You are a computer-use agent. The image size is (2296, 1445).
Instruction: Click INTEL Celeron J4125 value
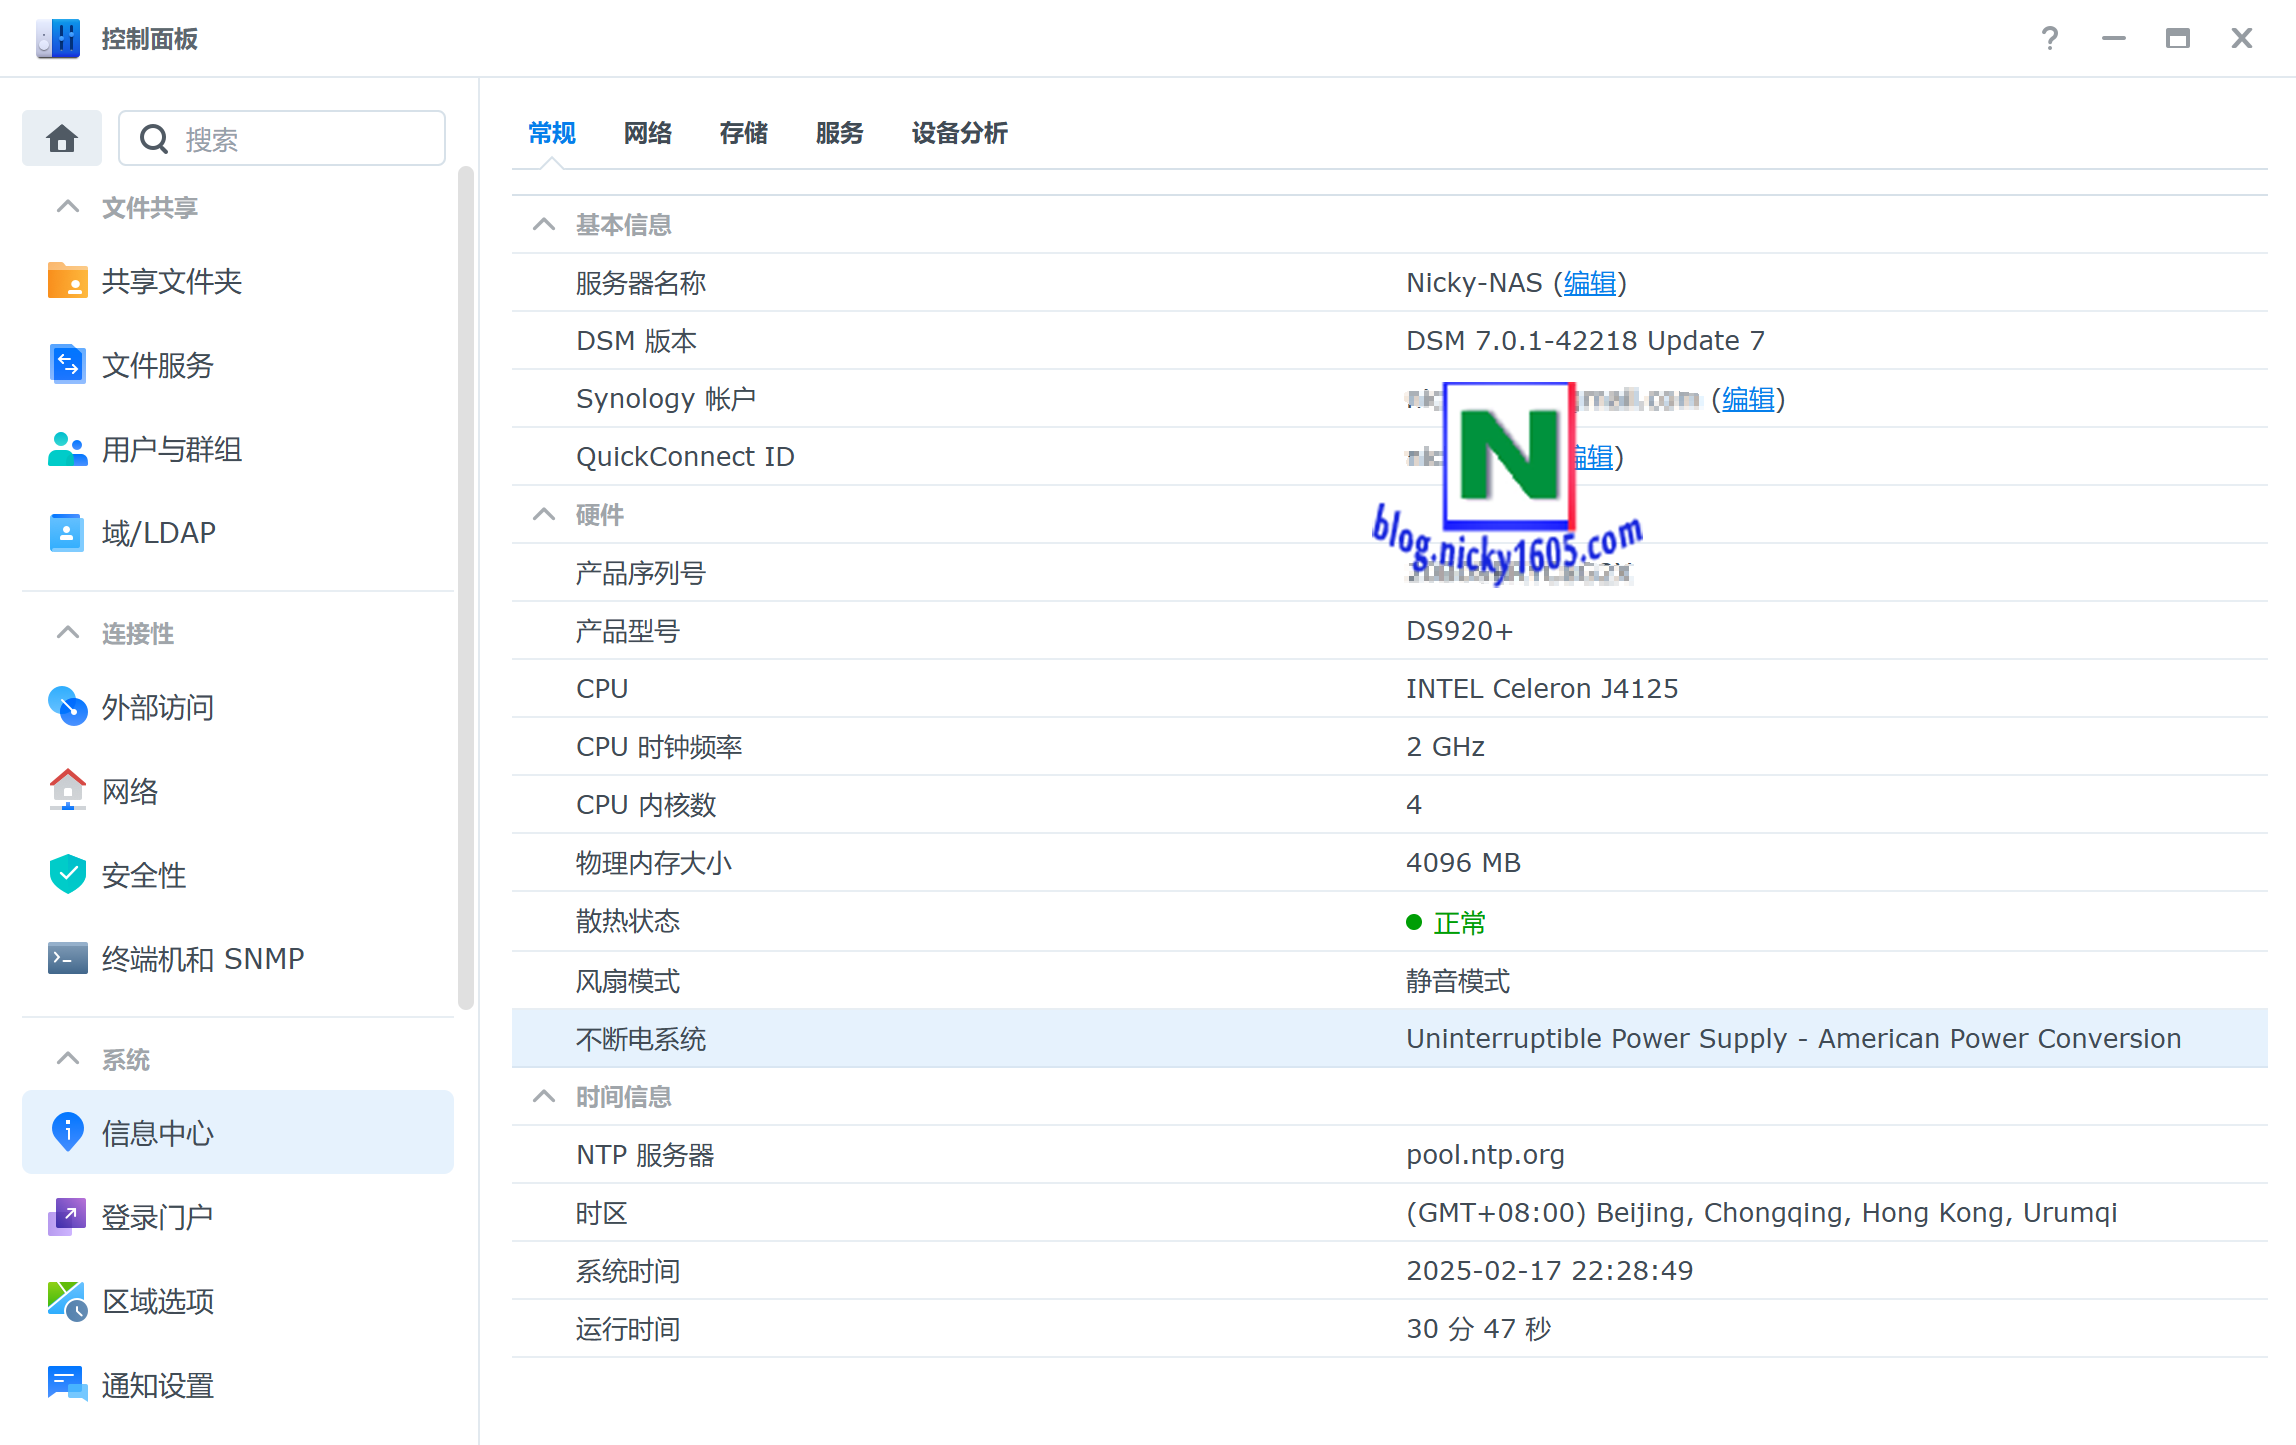1542,689
